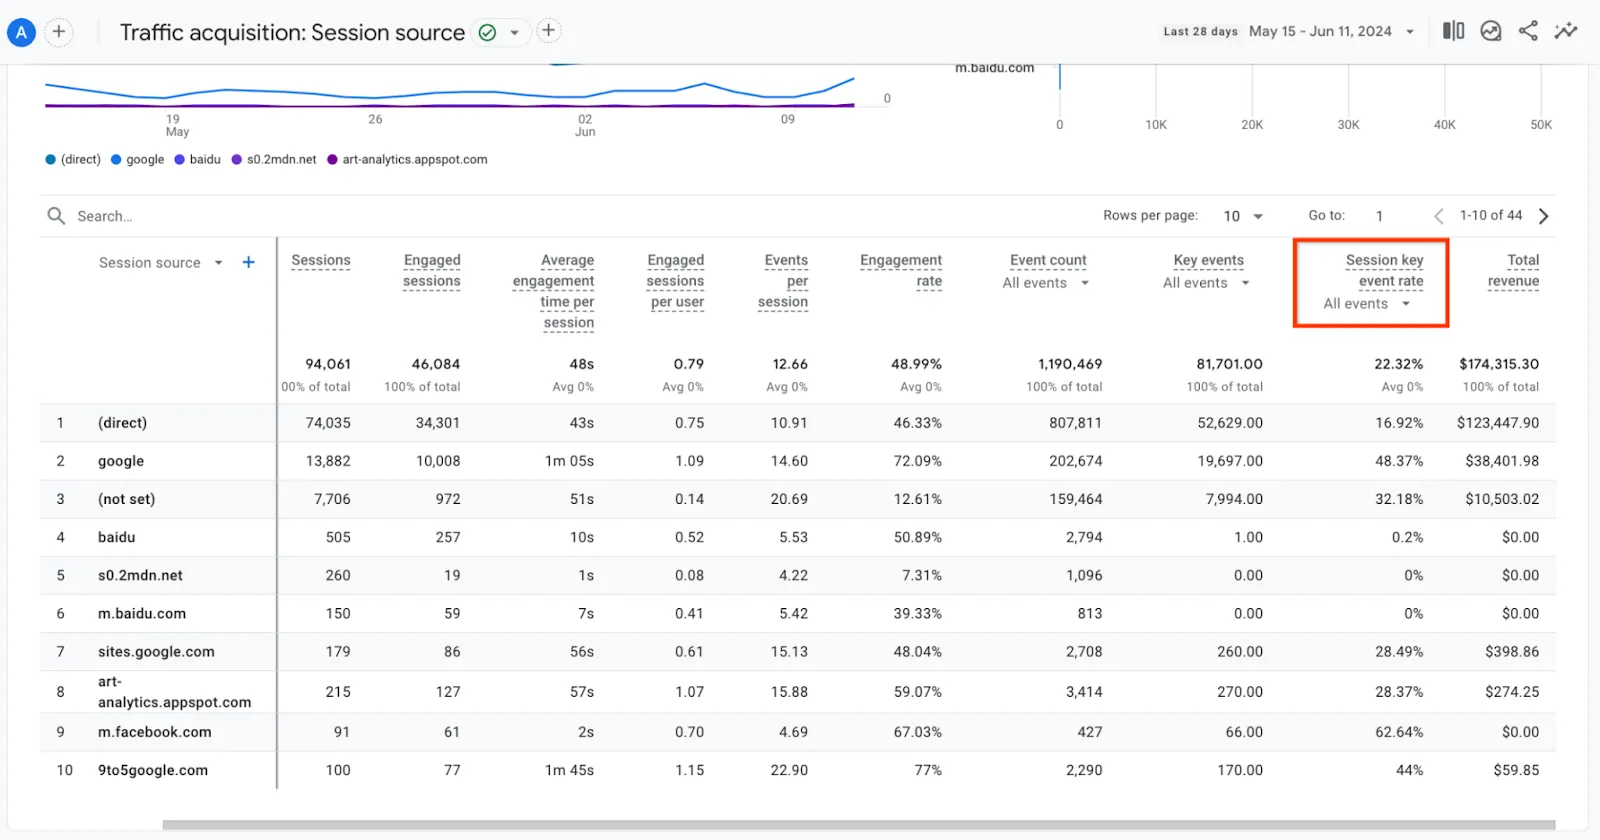This screenshot has width=1600, height=840.
Task: Click the horizontal scrollbar below table
Action: [x=859, y=825]
